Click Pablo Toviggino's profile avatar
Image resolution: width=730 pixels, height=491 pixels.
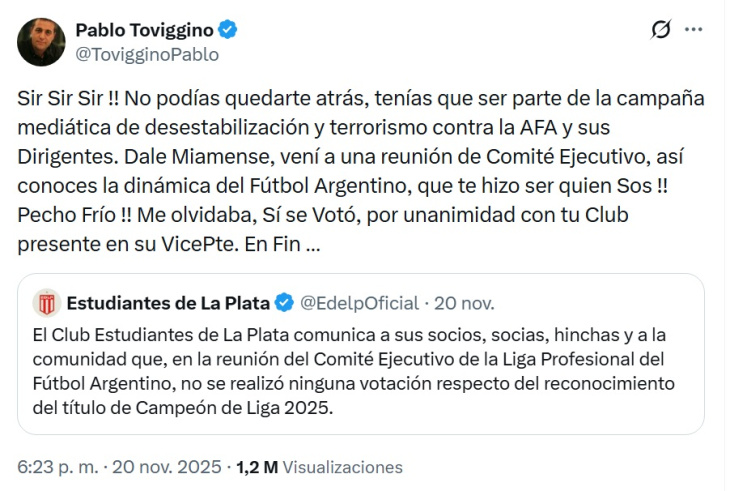42,42
